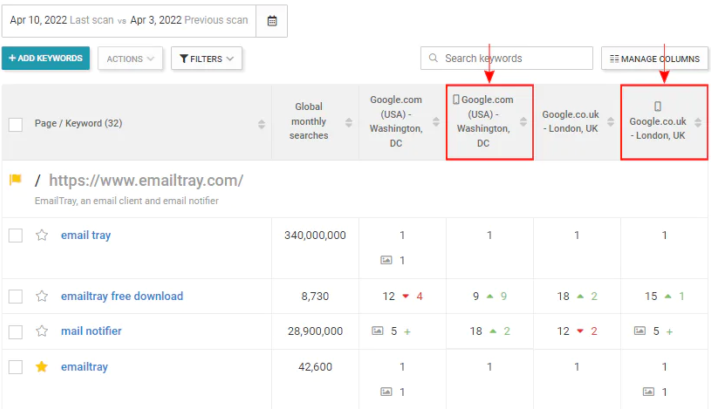Open the scan date range selector
711x409 pixels.
tap(129, 19)
